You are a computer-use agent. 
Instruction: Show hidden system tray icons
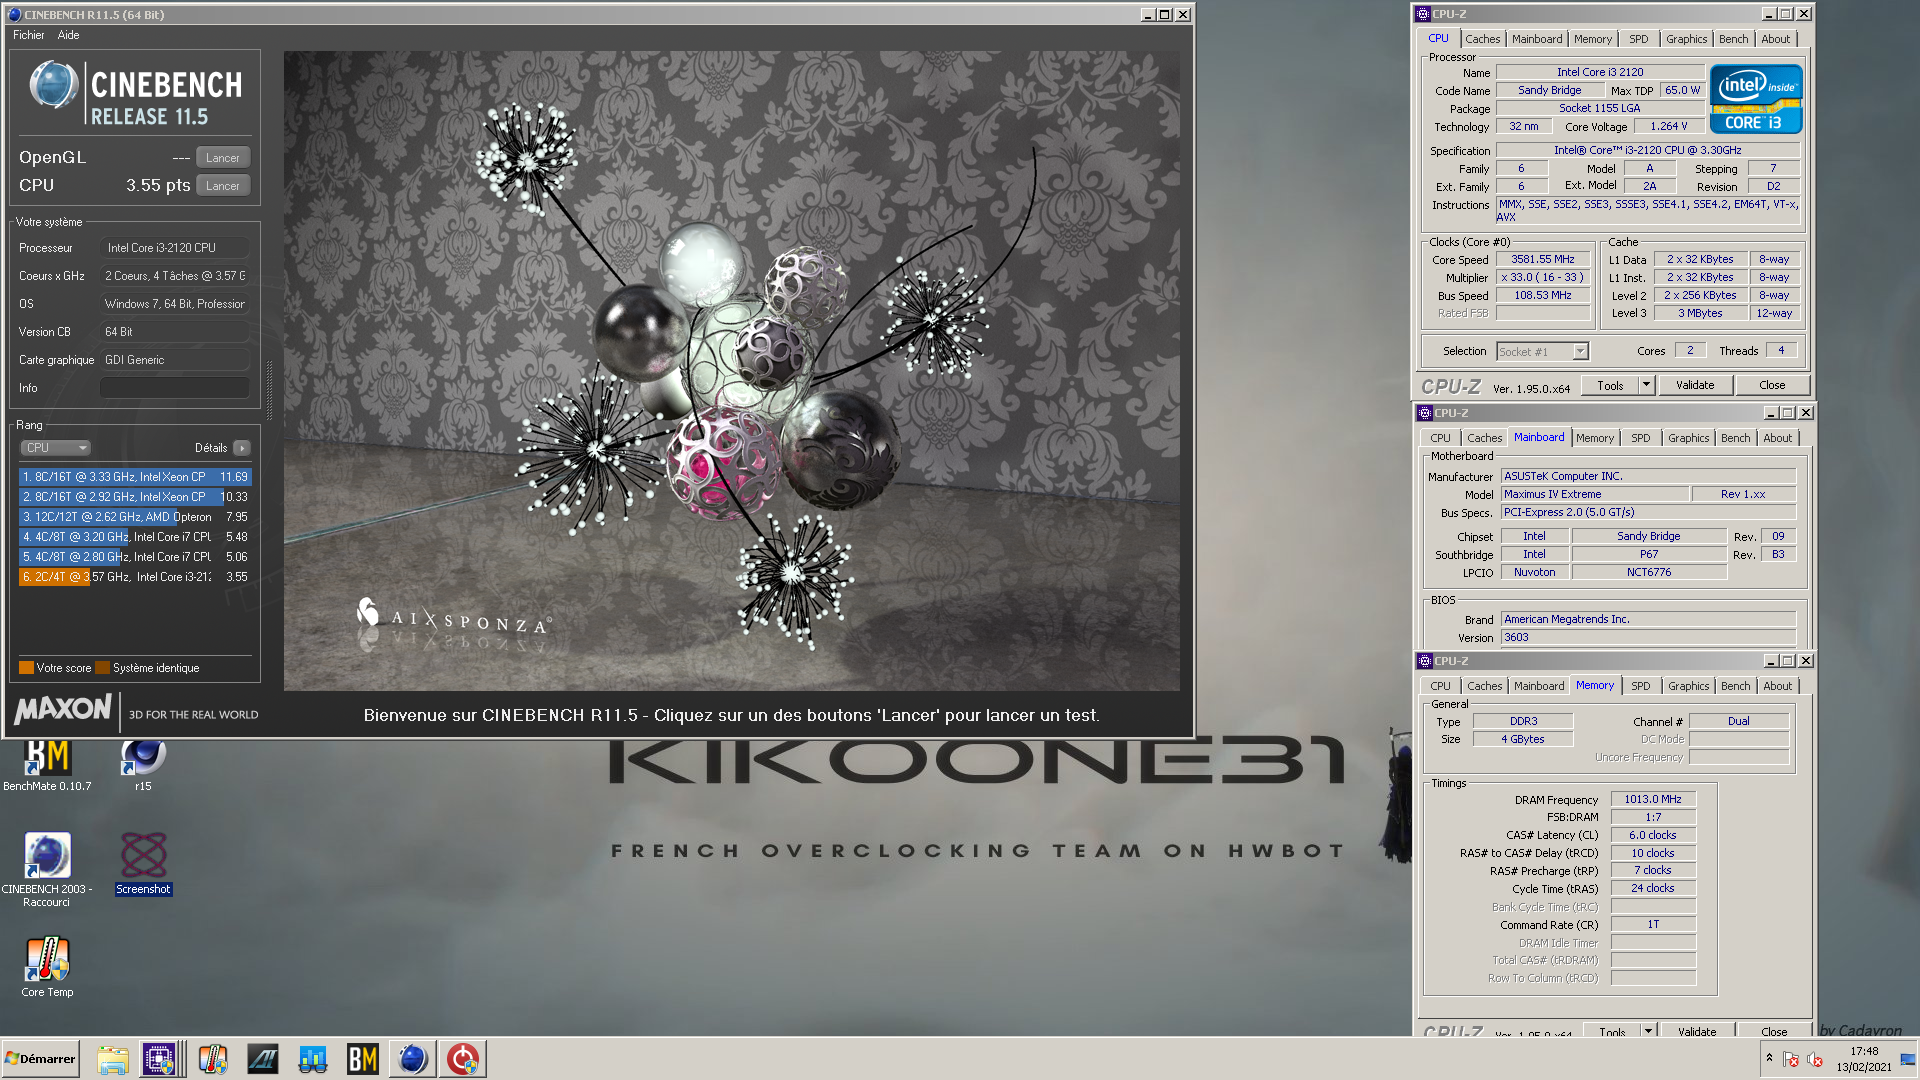click(1769, 1058)
